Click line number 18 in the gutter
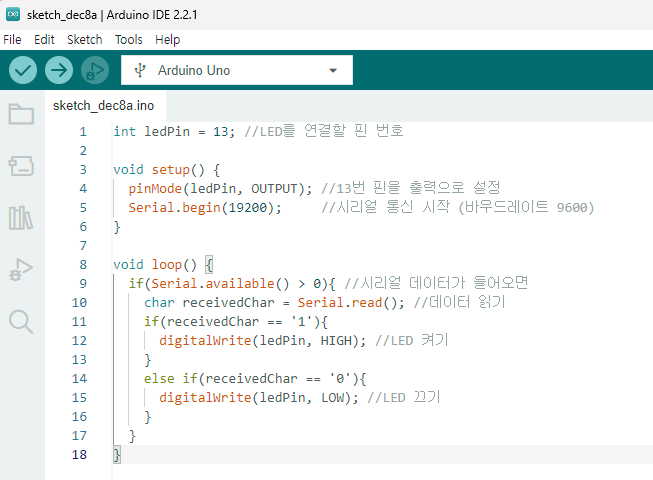This screenshot has width=653, height=480. tap(79, 454)
